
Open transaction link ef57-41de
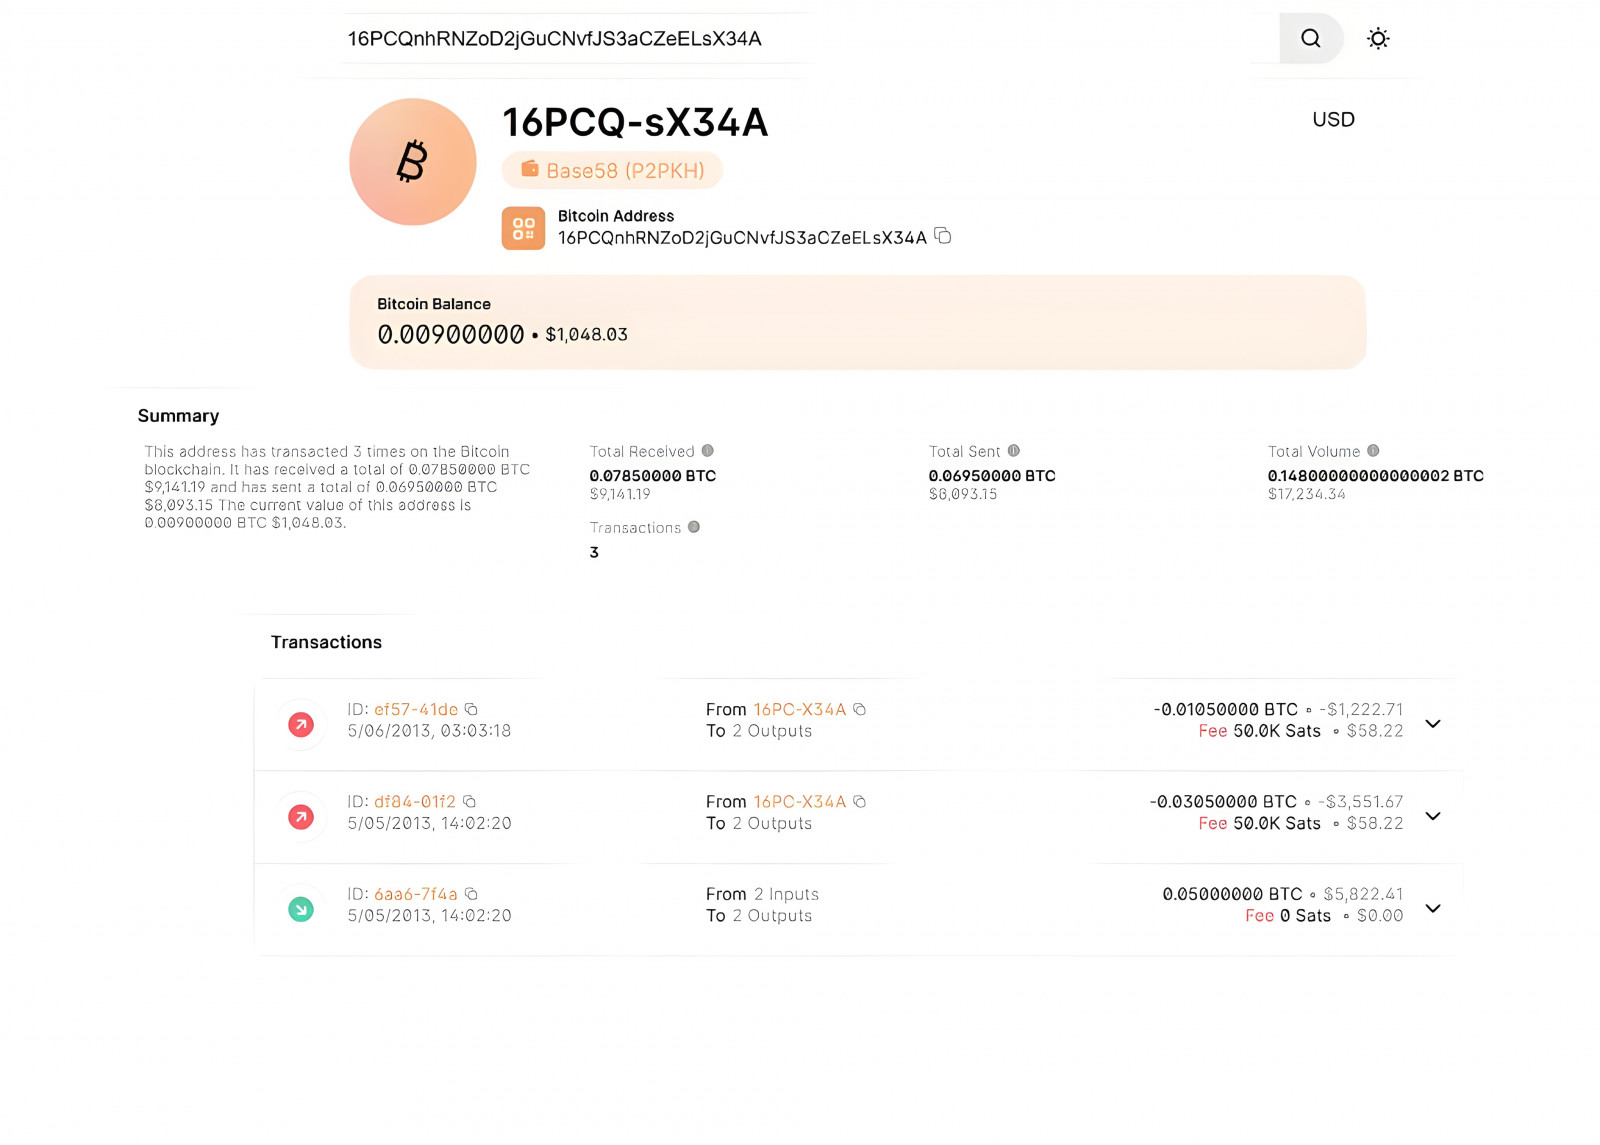(x=416, y=709)
